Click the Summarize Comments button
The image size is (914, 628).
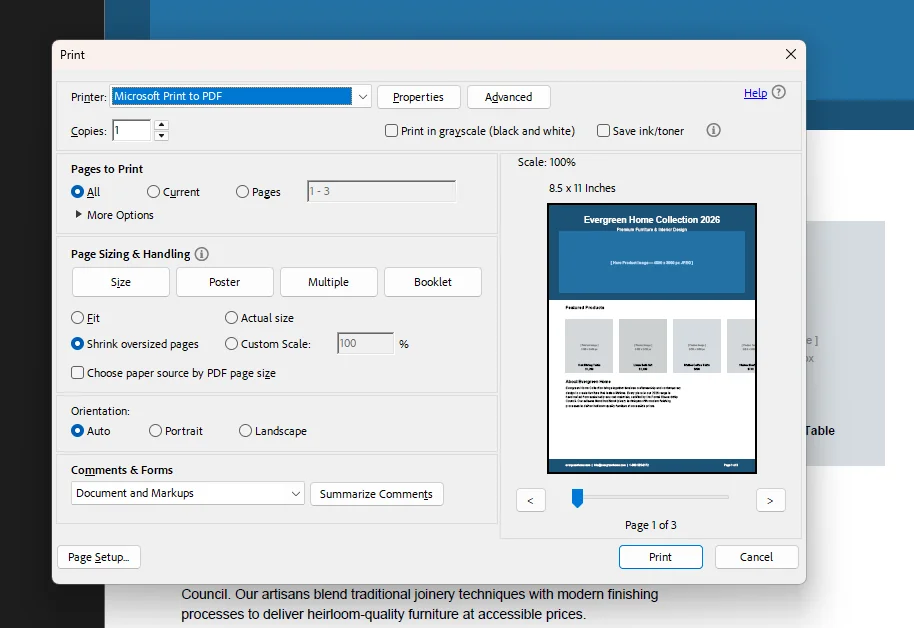click(377, 494)
